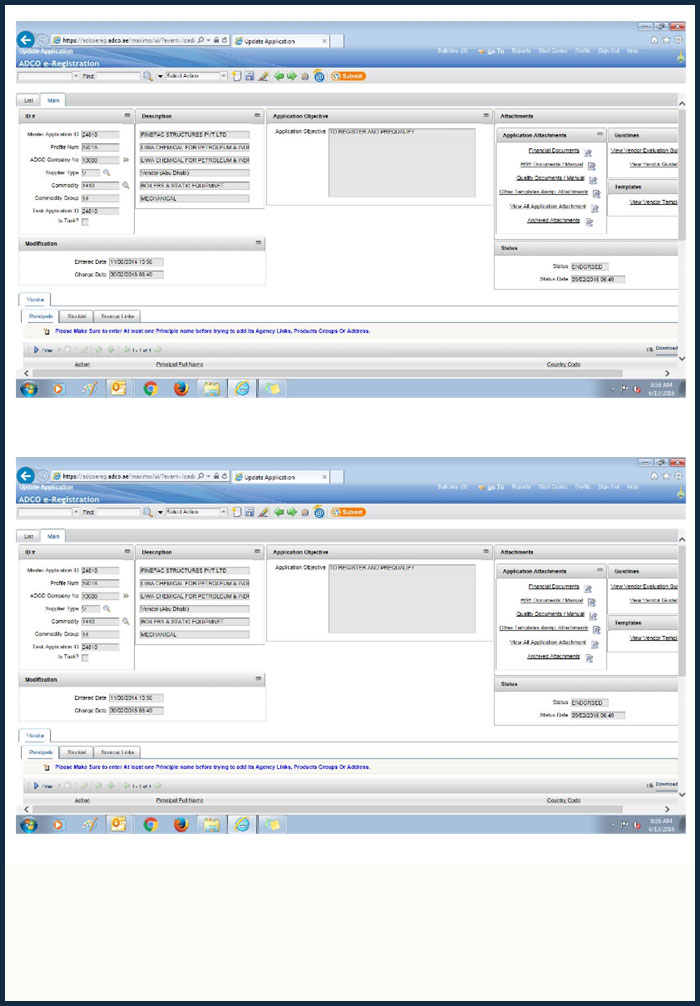
Task: Open Blacklist tab in the lower window
Action: tap(75, 751)
